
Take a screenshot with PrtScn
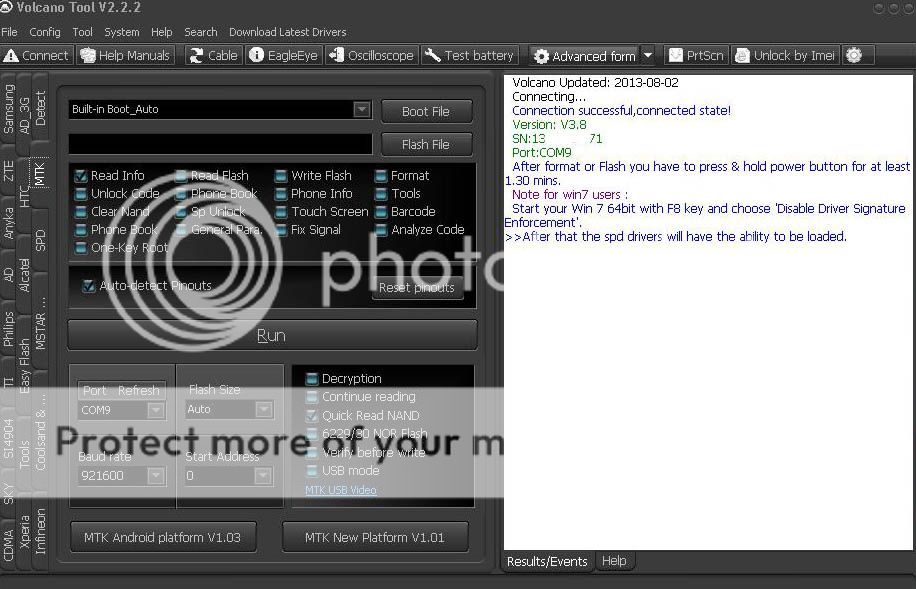697,56
